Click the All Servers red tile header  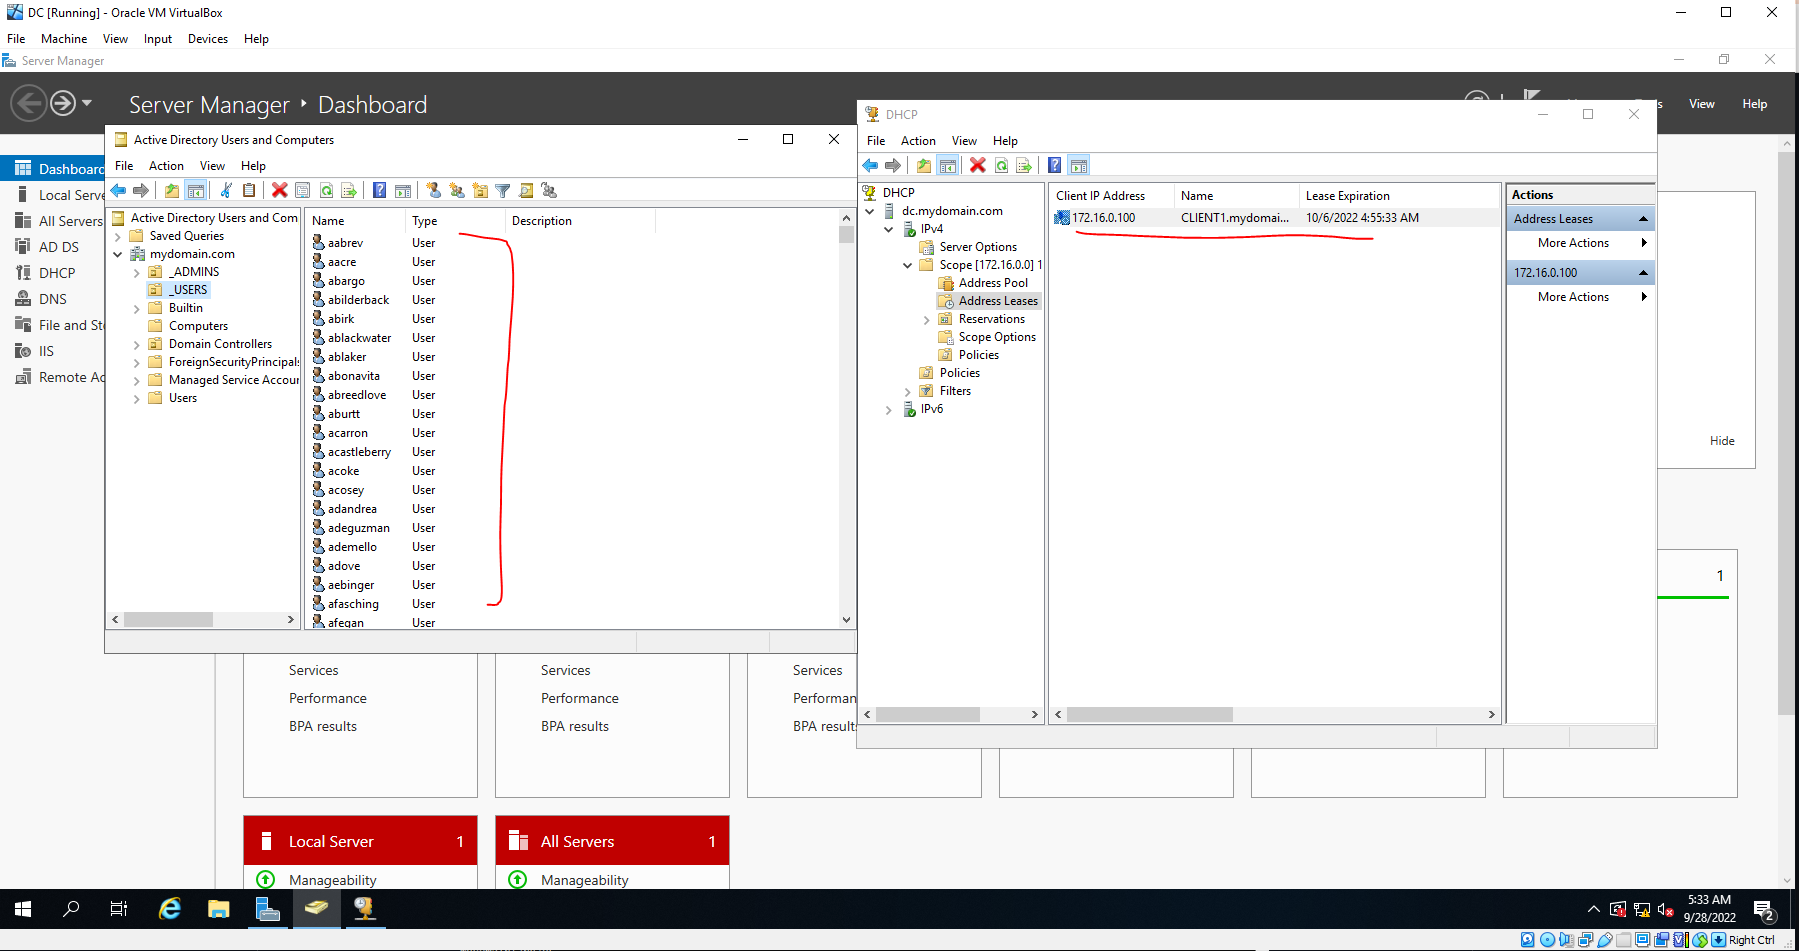[x=612, y=841]
